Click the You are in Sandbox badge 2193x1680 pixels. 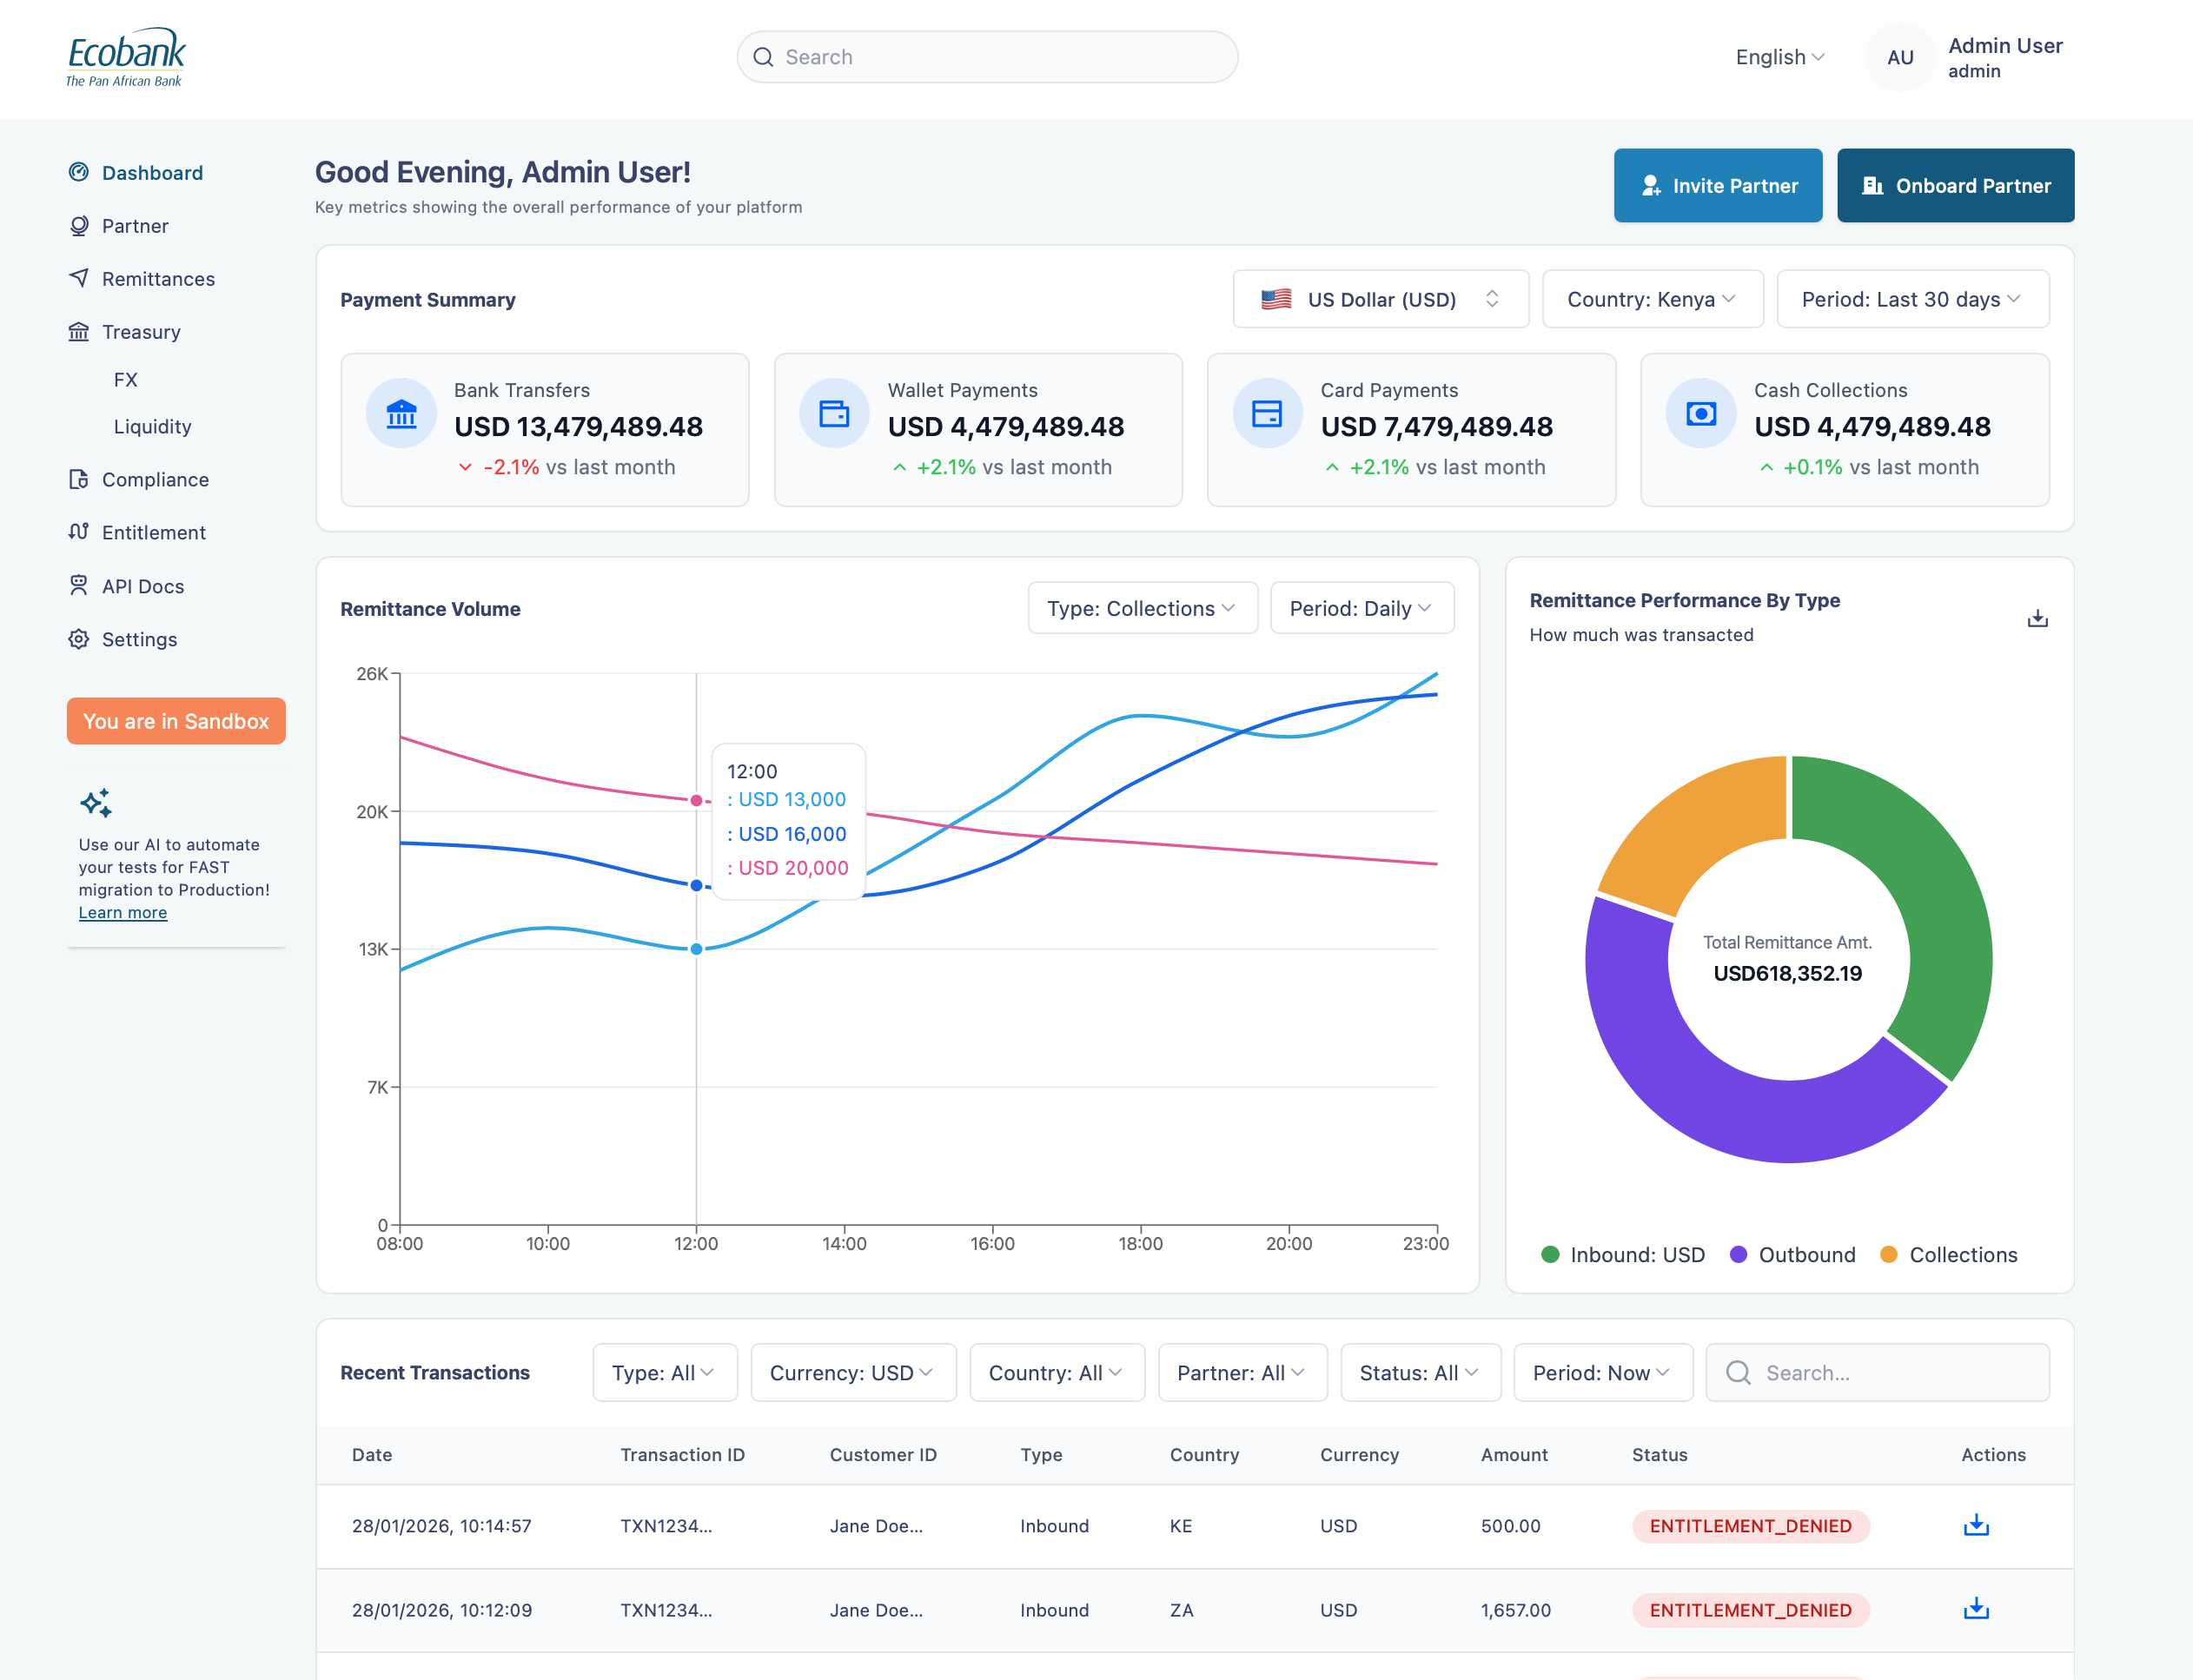tap(176, 721)
